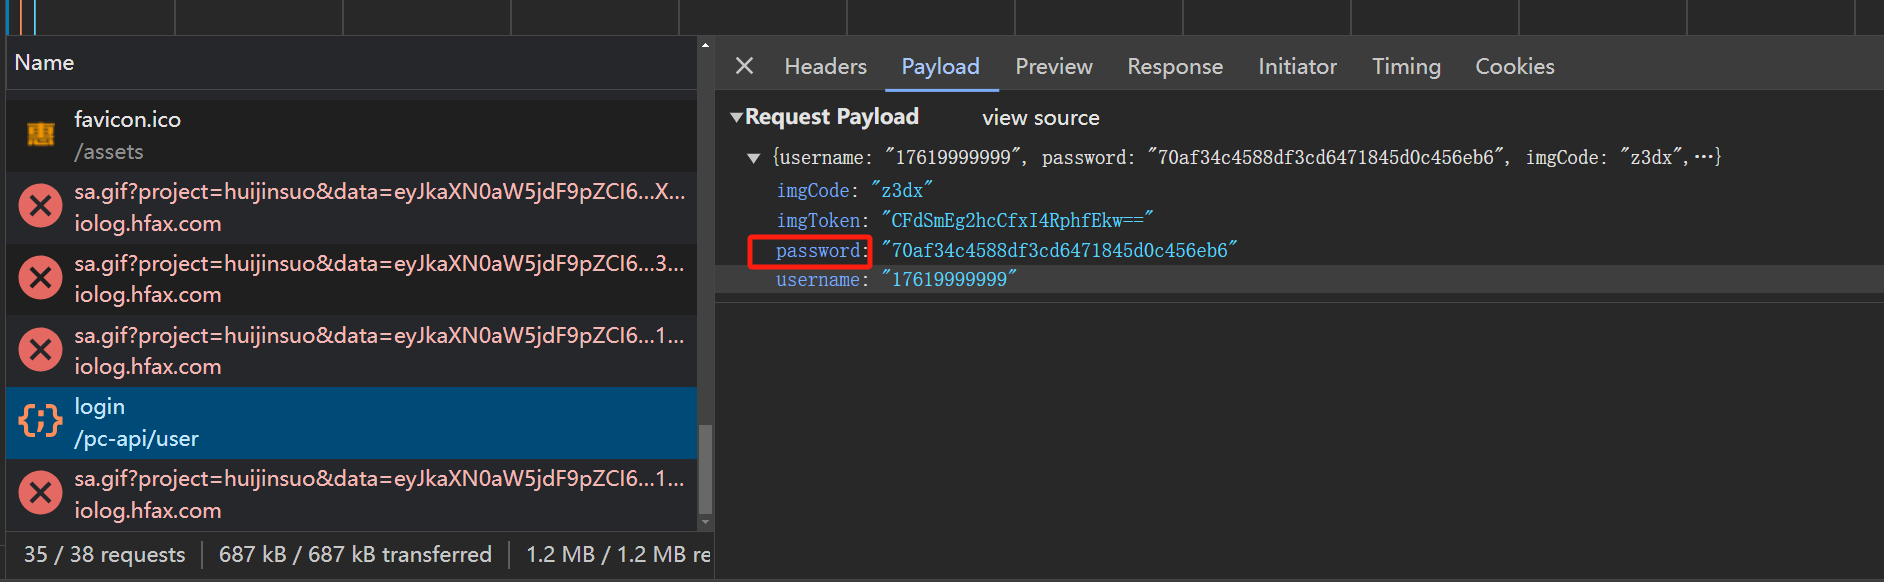The image size is (1884, 582).
Task: Click the username key label
Action: (x=818, y=279)
